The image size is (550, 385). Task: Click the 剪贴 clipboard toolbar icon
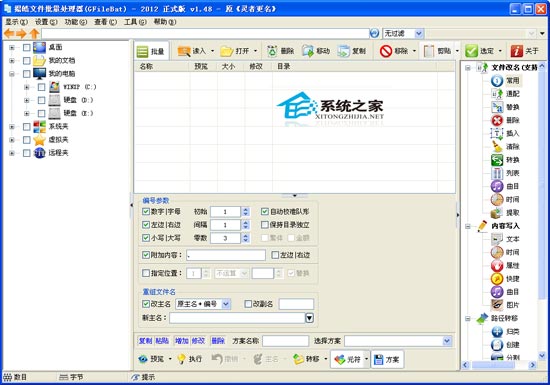[x=429, y=51]
